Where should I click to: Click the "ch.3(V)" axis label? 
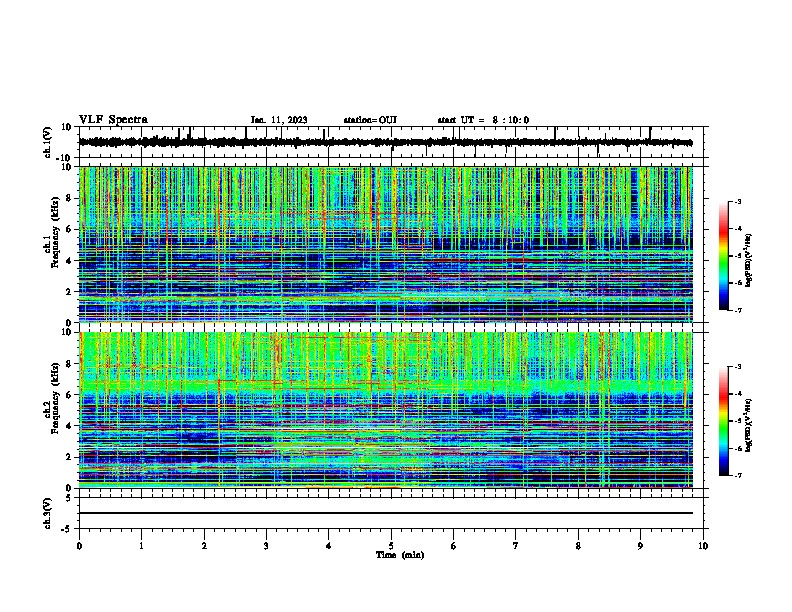click(x=48, y=513)
